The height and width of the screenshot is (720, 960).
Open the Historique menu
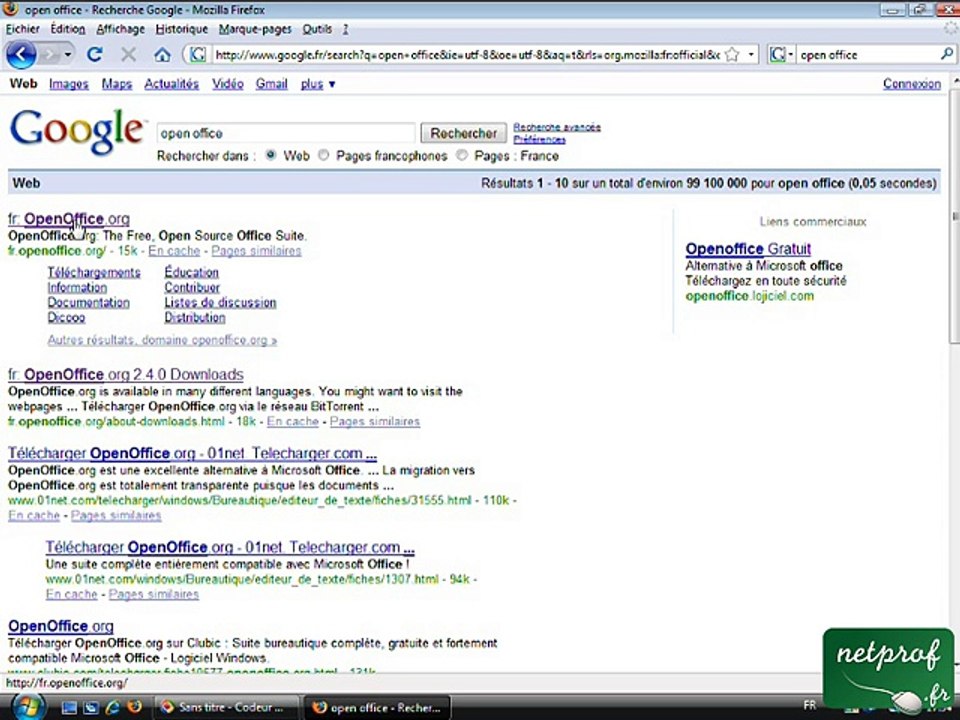[181, 29]
